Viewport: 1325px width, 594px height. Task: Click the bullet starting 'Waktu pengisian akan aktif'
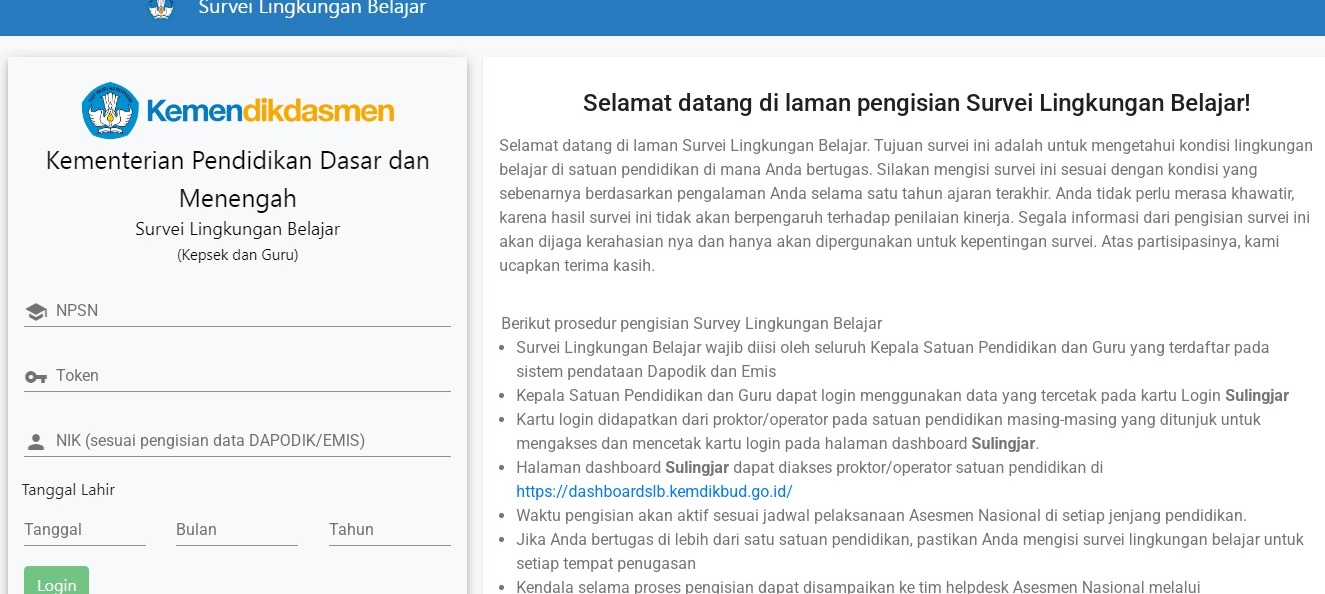pos(881,516)
